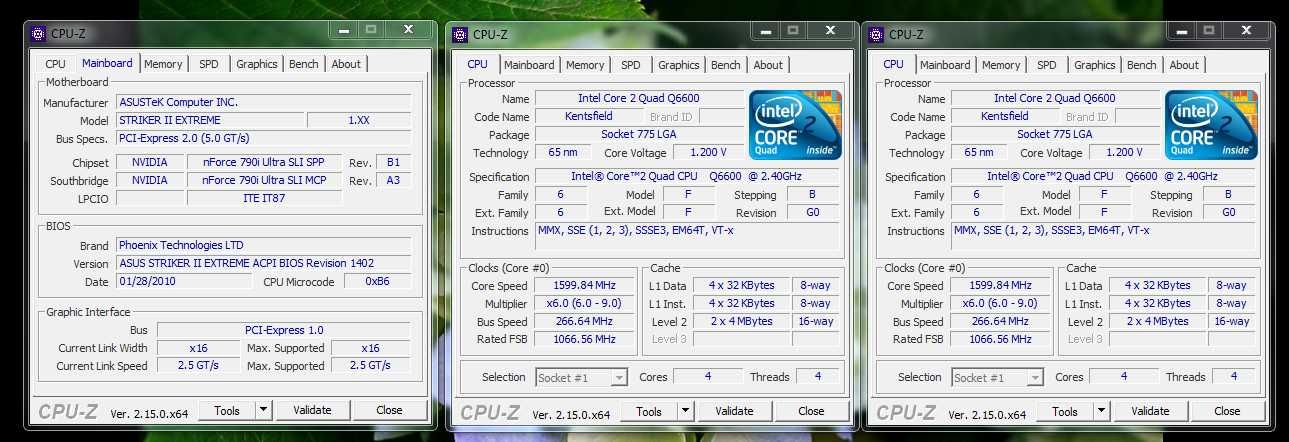Select the nForce 790i Ultra SLI MCP value
Screen dimensions: 1289x442
click(264, 180)
